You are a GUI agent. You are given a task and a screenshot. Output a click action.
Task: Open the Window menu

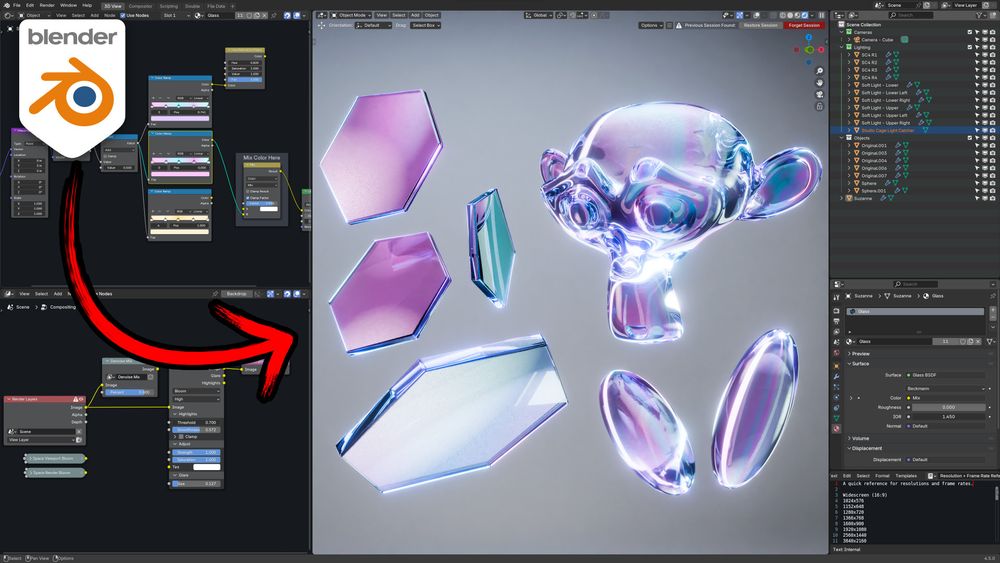click(x=68, y=5)
